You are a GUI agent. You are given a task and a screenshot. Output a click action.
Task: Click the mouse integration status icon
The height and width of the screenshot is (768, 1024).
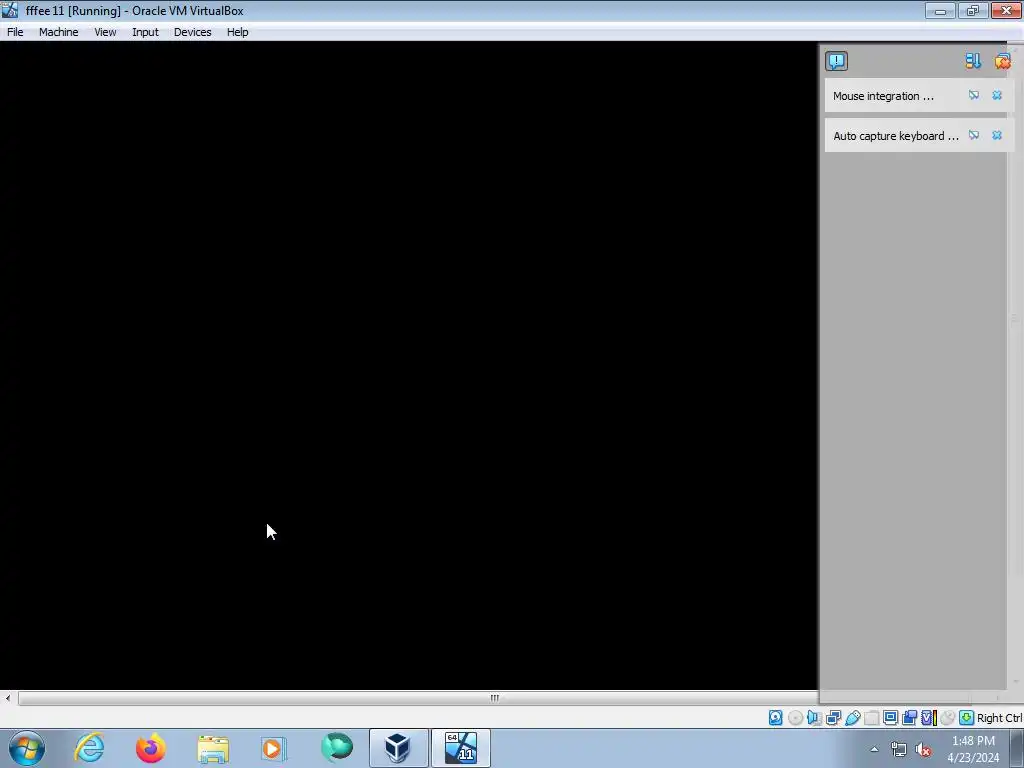coord(948,718)
